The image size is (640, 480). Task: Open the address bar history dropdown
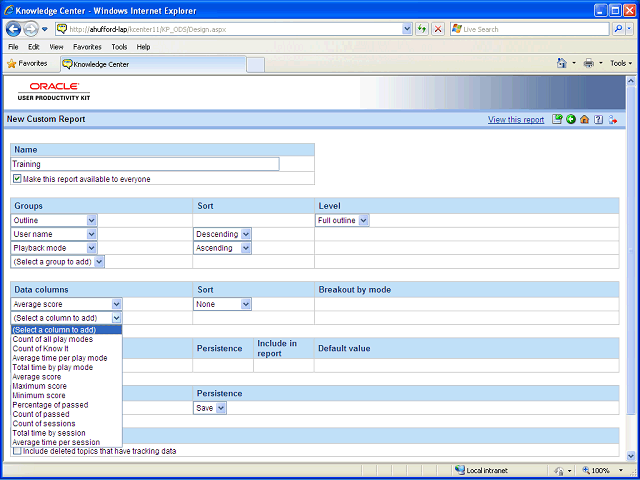tap(407, 29)
